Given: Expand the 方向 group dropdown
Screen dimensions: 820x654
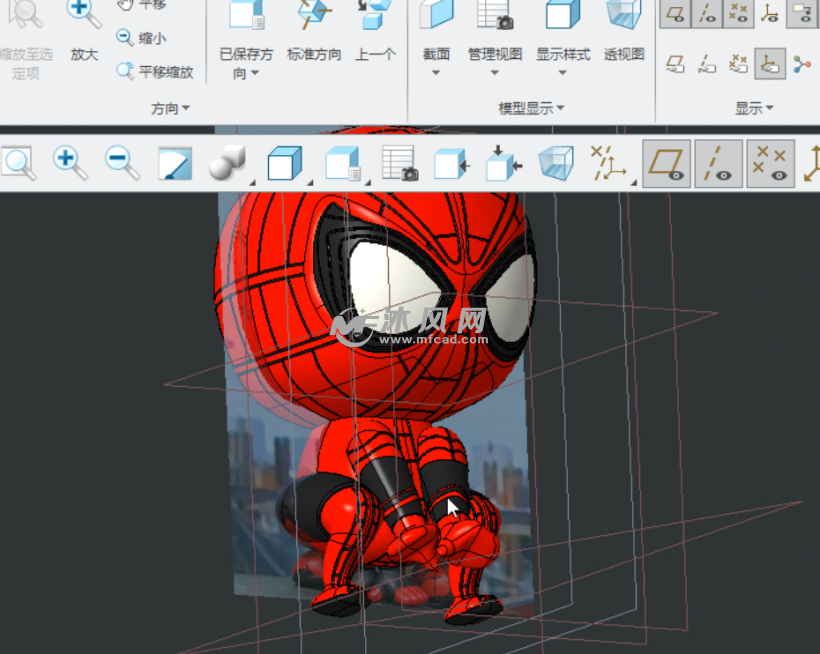Looking at the screenshot, I should (170, 108).
